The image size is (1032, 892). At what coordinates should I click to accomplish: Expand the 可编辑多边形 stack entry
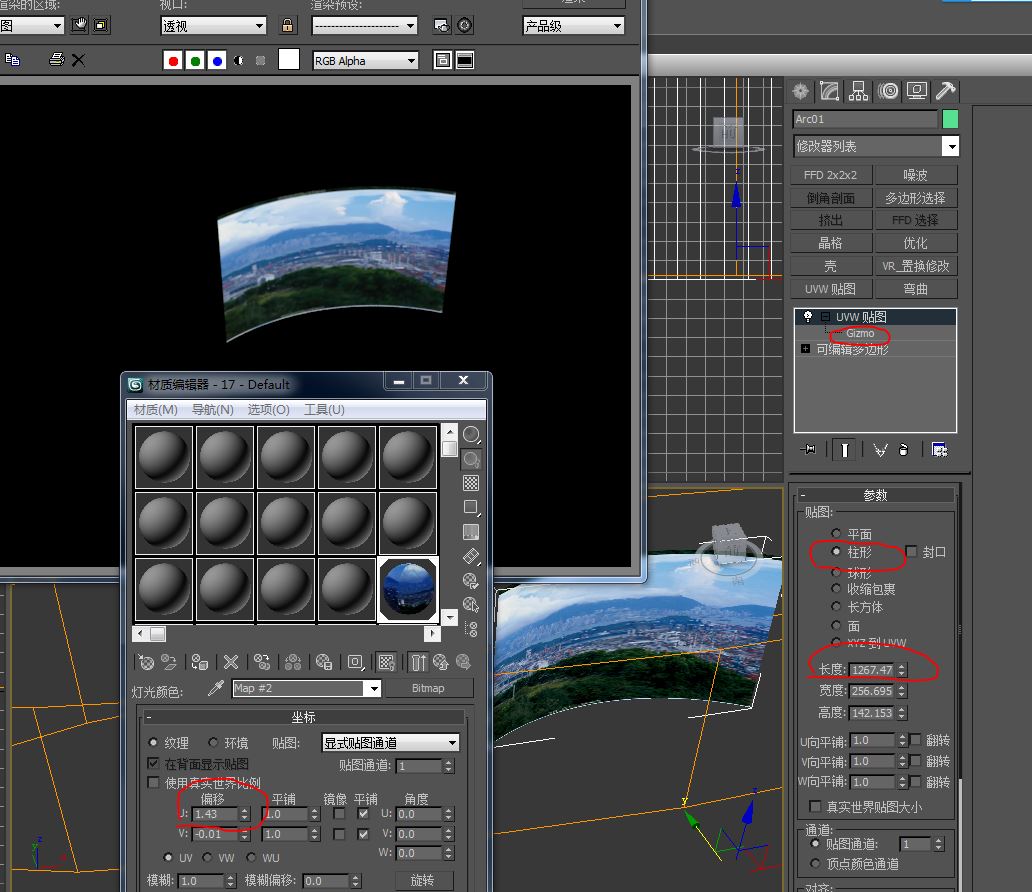(x=806, y=348)
